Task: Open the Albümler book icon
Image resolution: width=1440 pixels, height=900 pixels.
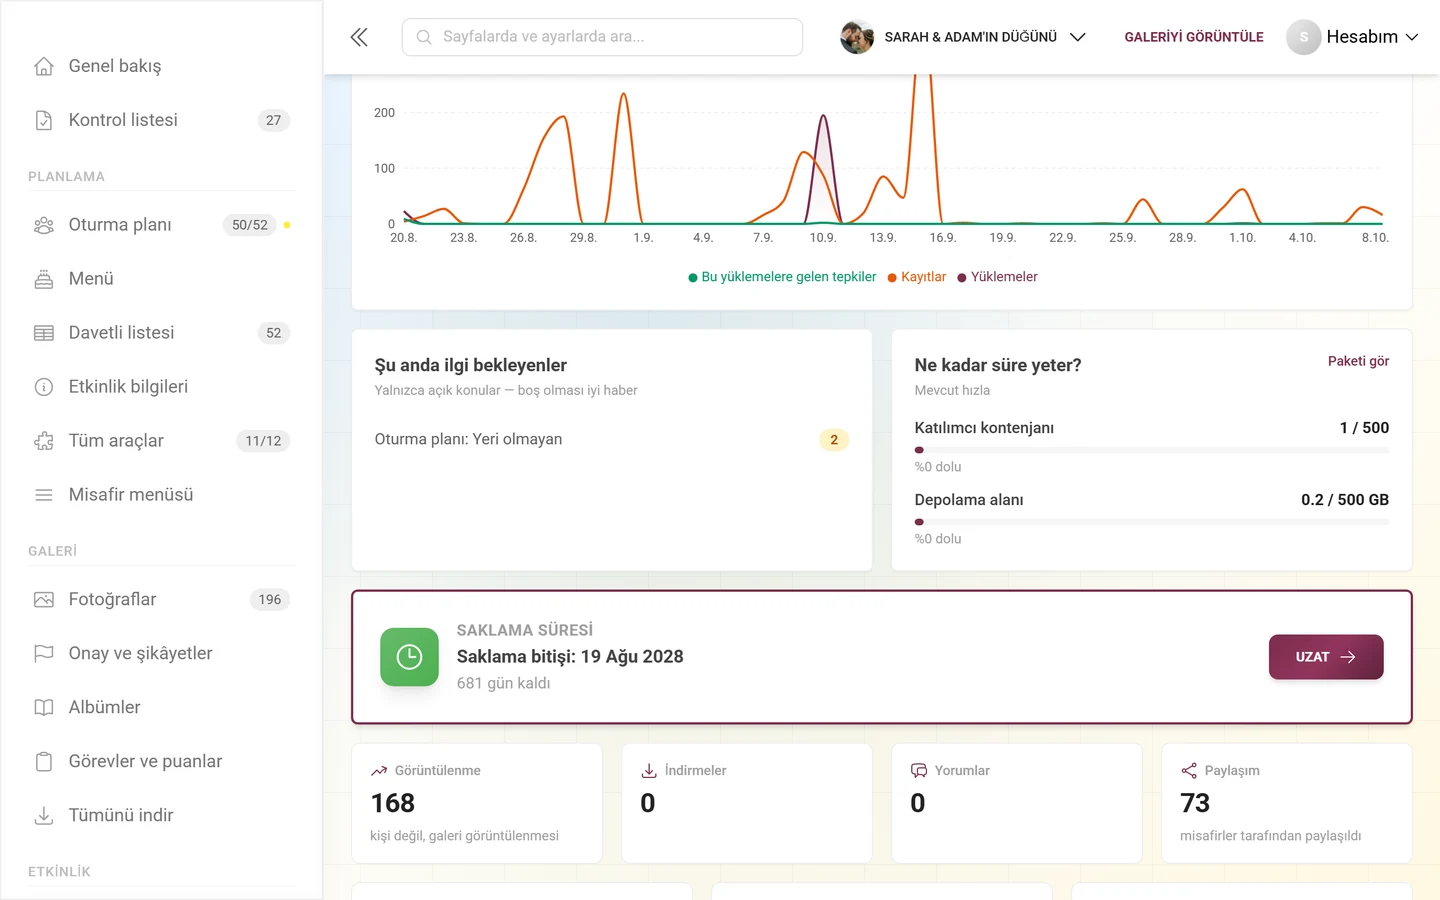Action: point(44,708)
